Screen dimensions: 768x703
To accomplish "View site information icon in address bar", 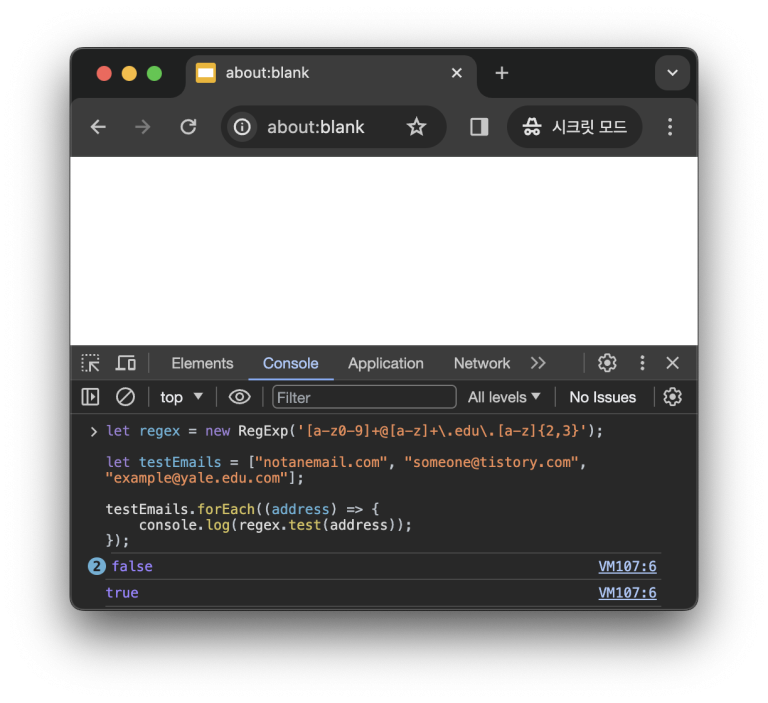I will 242,127.
